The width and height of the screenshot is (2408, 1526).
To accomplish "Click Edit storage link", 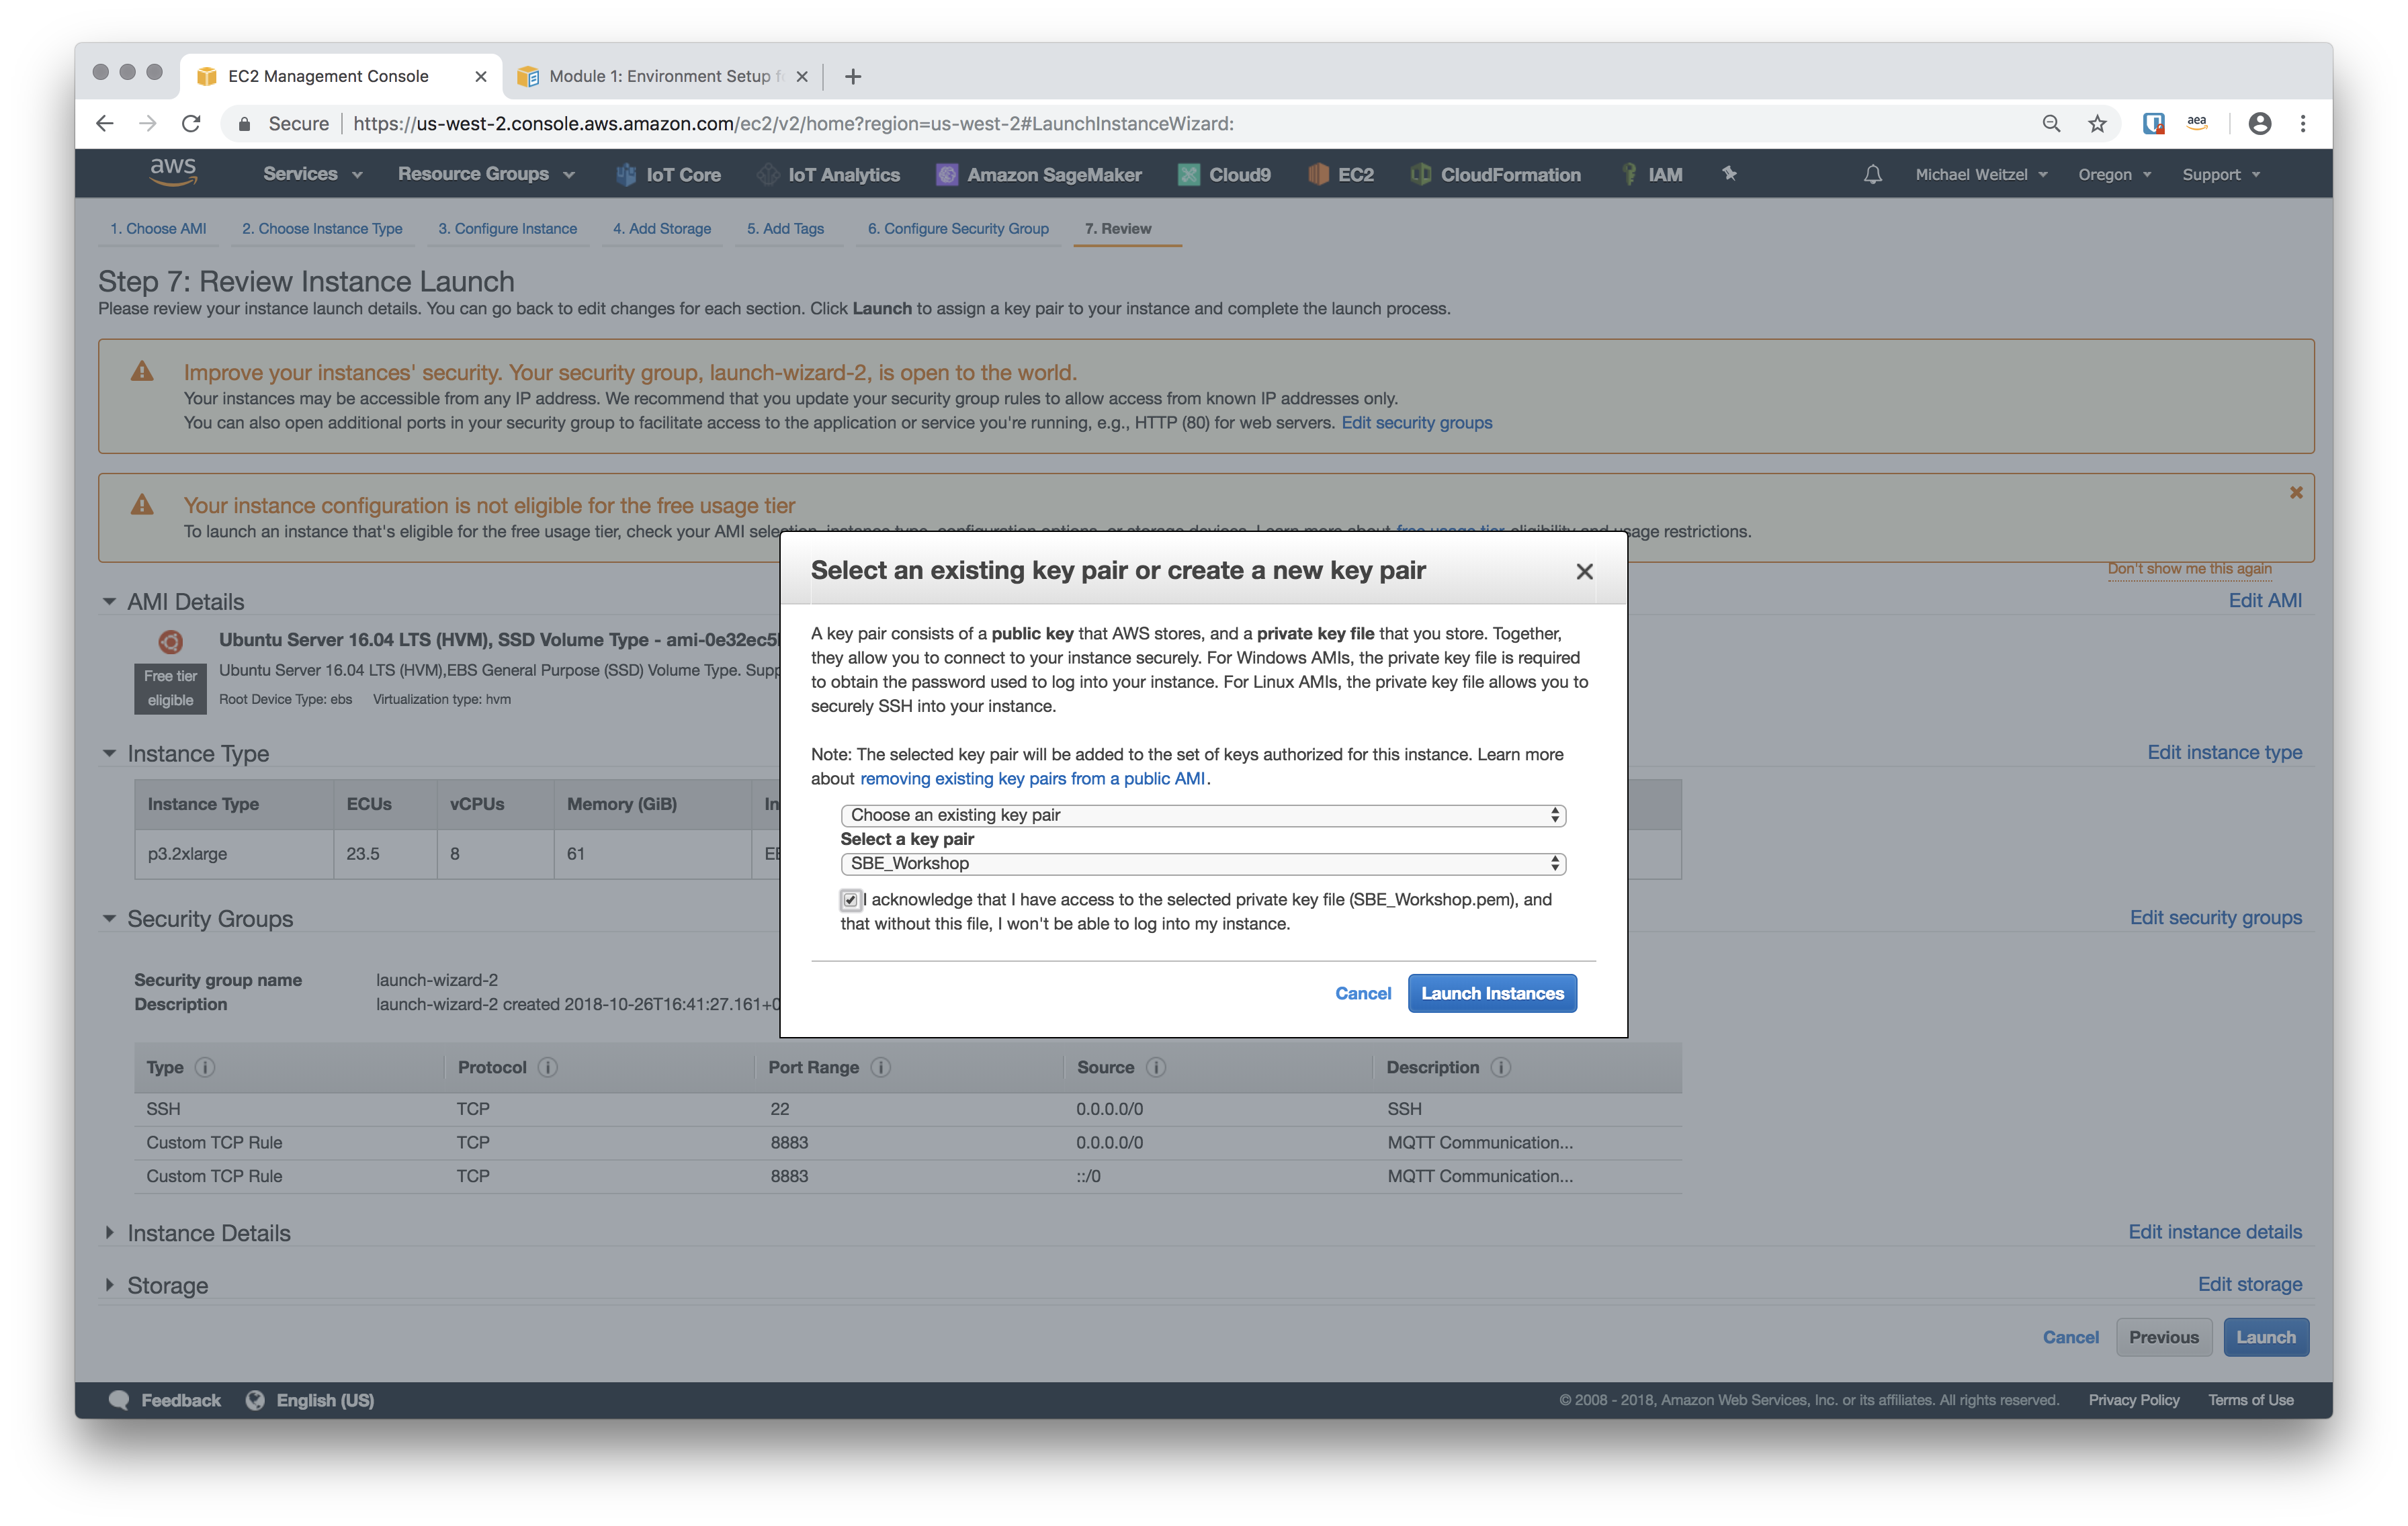I will [x=2250, y=1284].
